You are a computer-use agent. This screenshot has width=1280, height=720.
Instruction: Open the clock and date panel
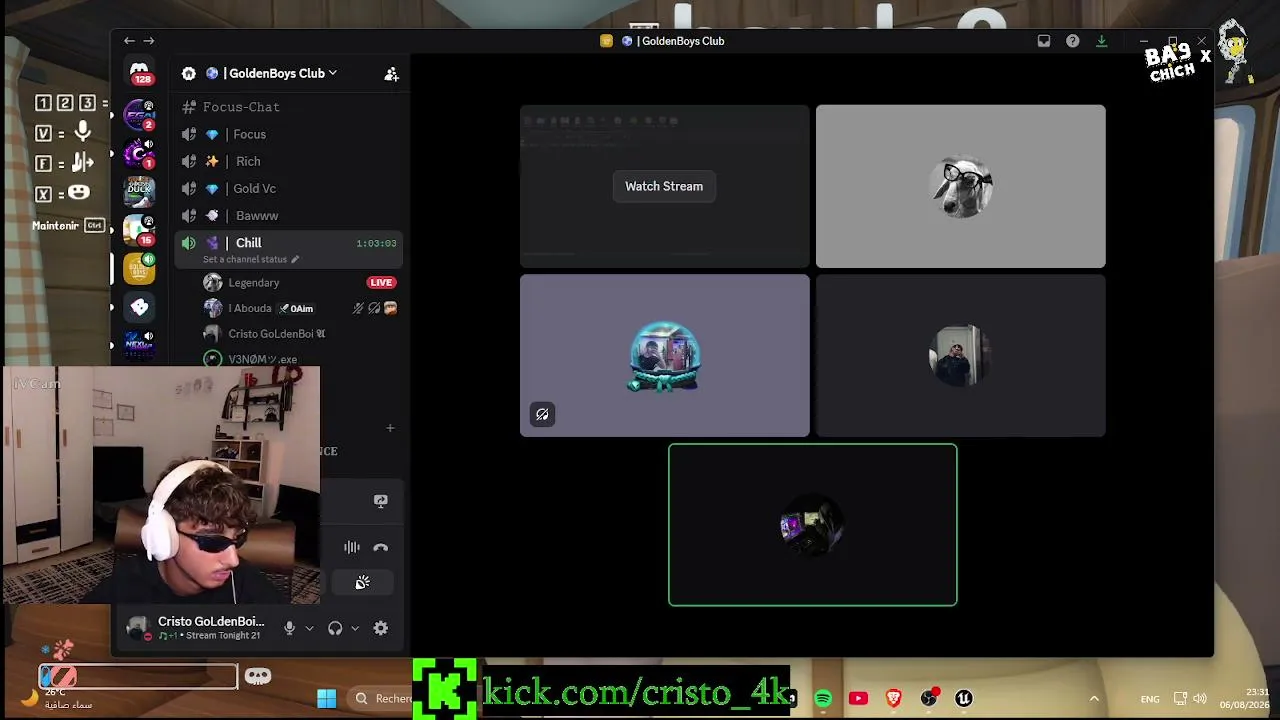coord(1244,698)
